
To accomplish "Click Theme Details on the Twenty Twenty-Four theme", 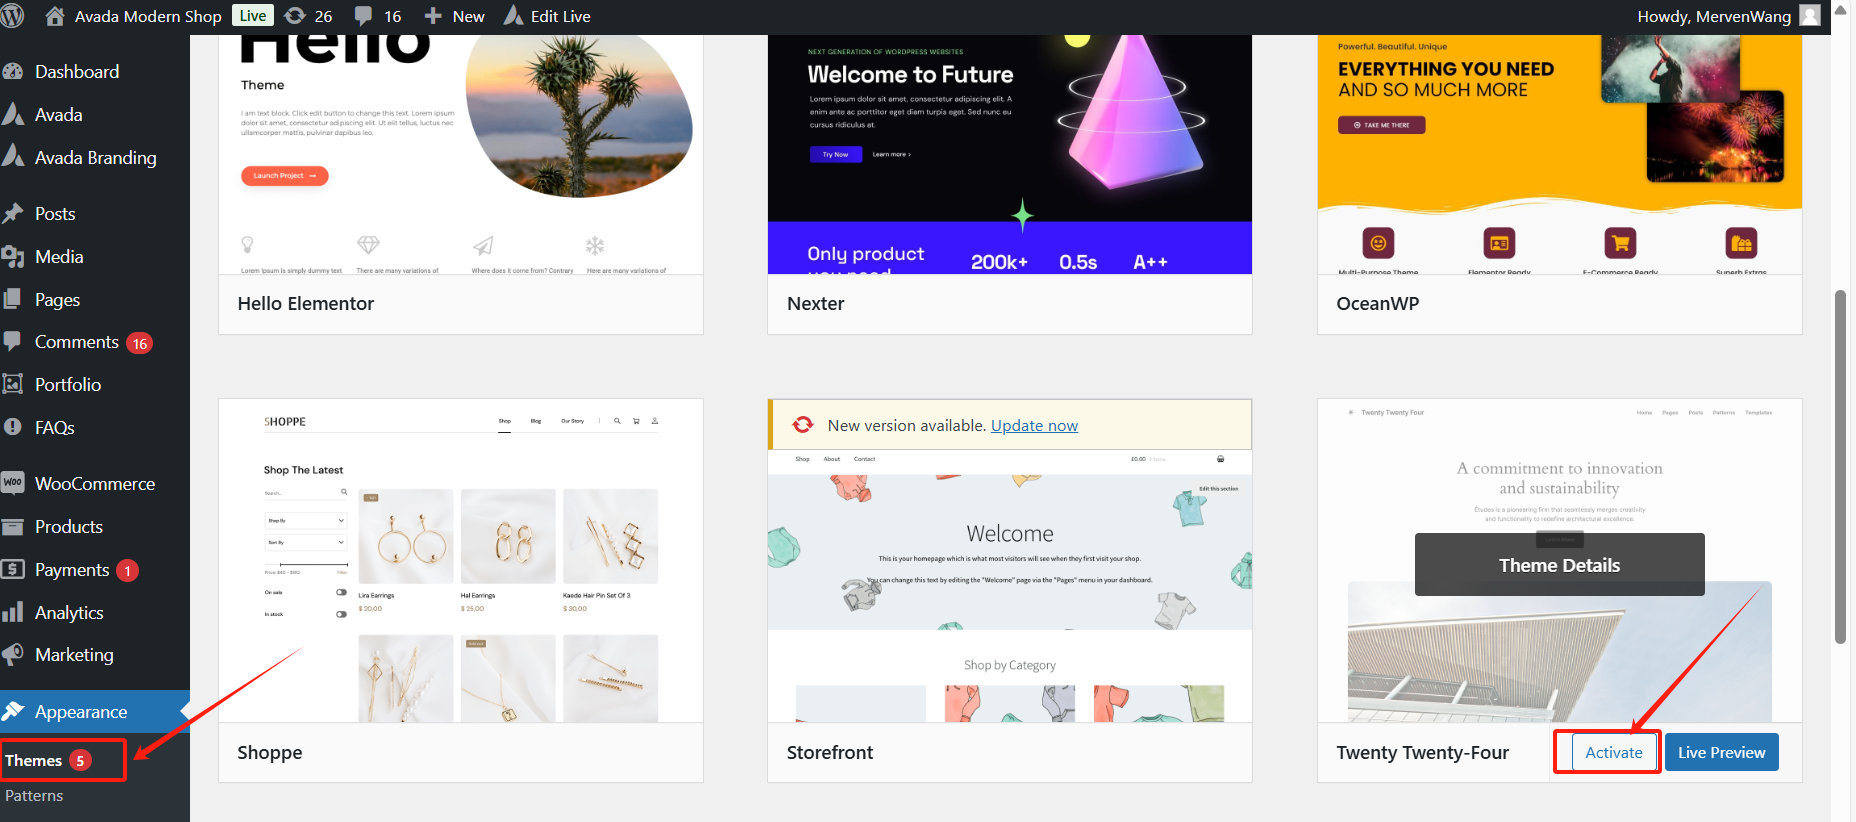I will tap(1559, 565).
